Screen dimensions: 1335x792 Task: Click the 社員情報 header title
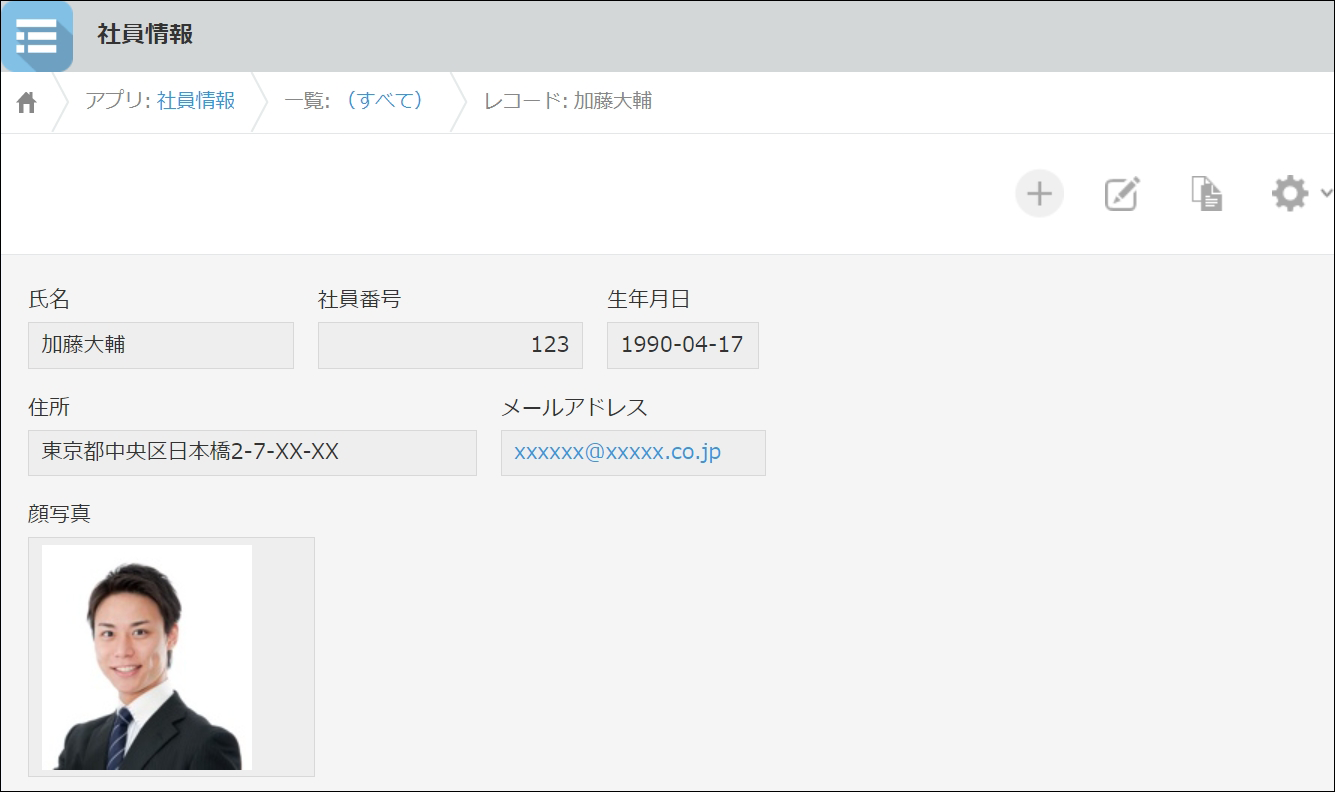[145, 34]
